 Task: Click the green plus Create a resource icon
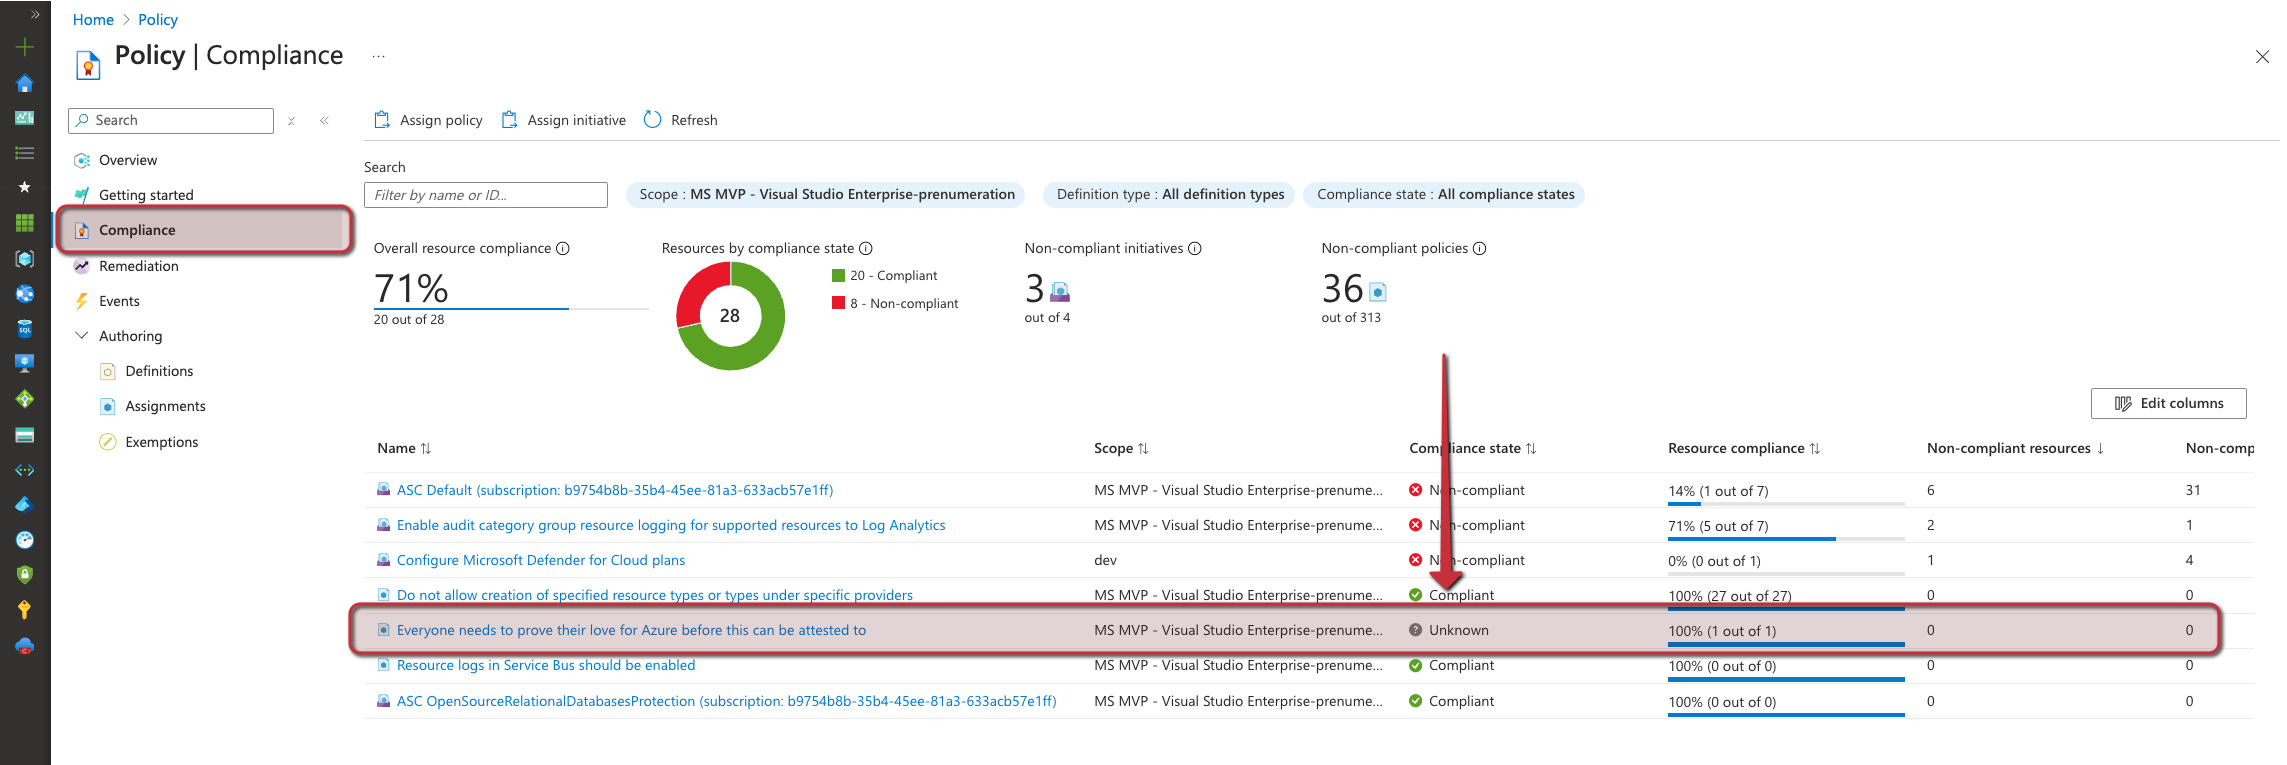pos(25,47)
